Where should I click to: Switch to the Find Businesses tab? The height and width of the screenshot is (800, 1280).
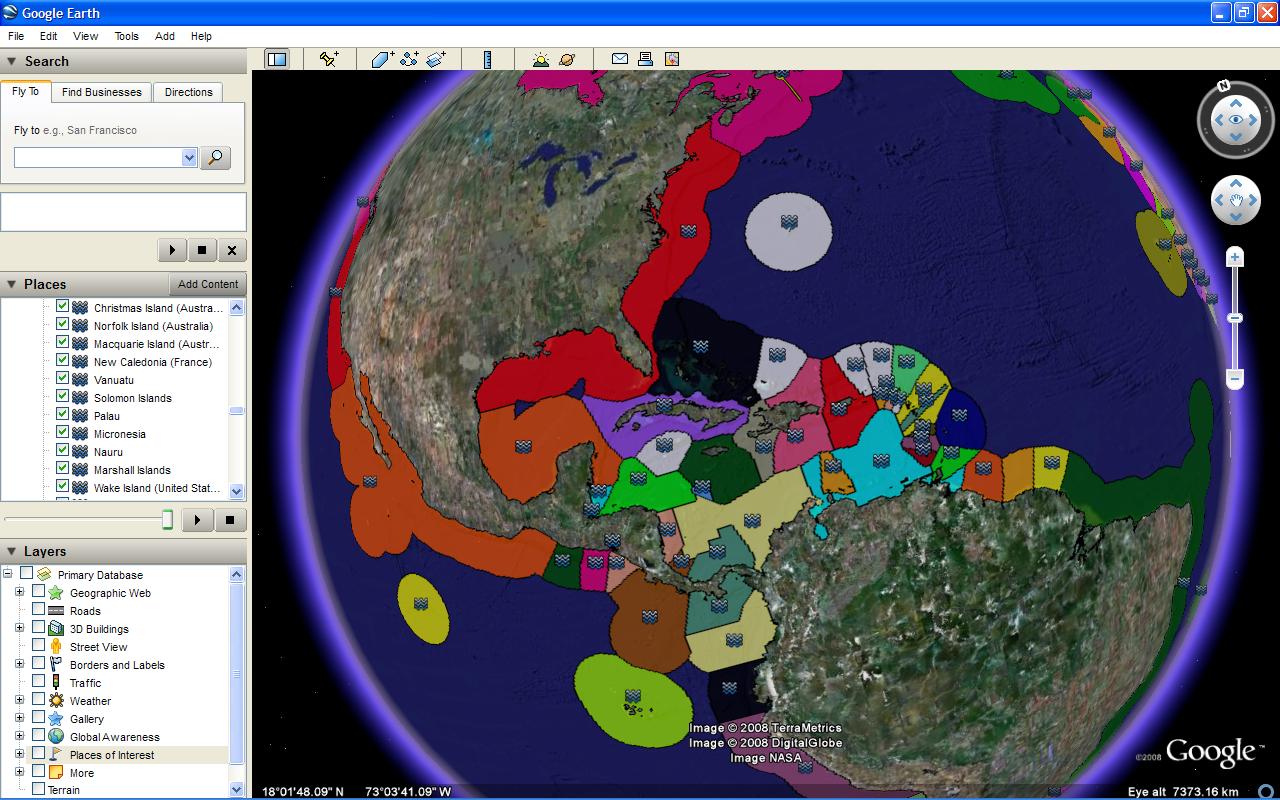coord(101,92)
